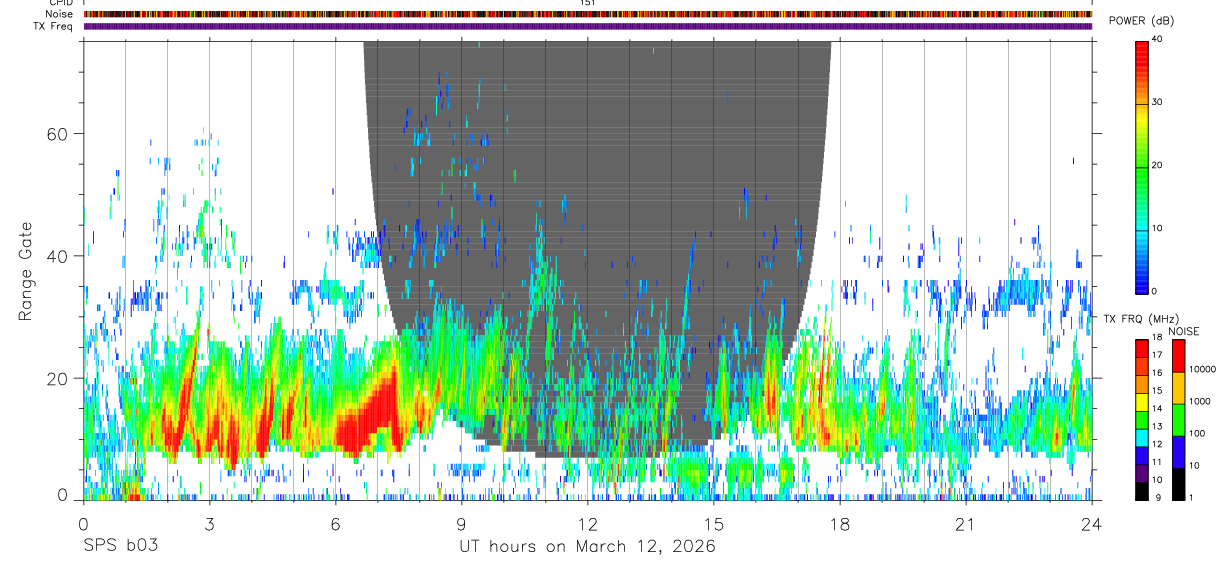This screenshot has width=1228, height=567.
Task: Click the 'Range Gate' y-axis title
Action: pyautogui.click(x=25, y=271)
